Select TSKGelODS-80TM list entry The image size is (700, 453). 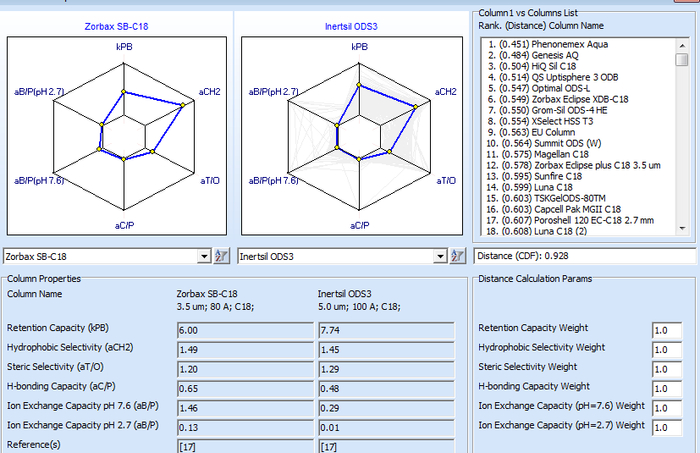click(x=546, y=198)
